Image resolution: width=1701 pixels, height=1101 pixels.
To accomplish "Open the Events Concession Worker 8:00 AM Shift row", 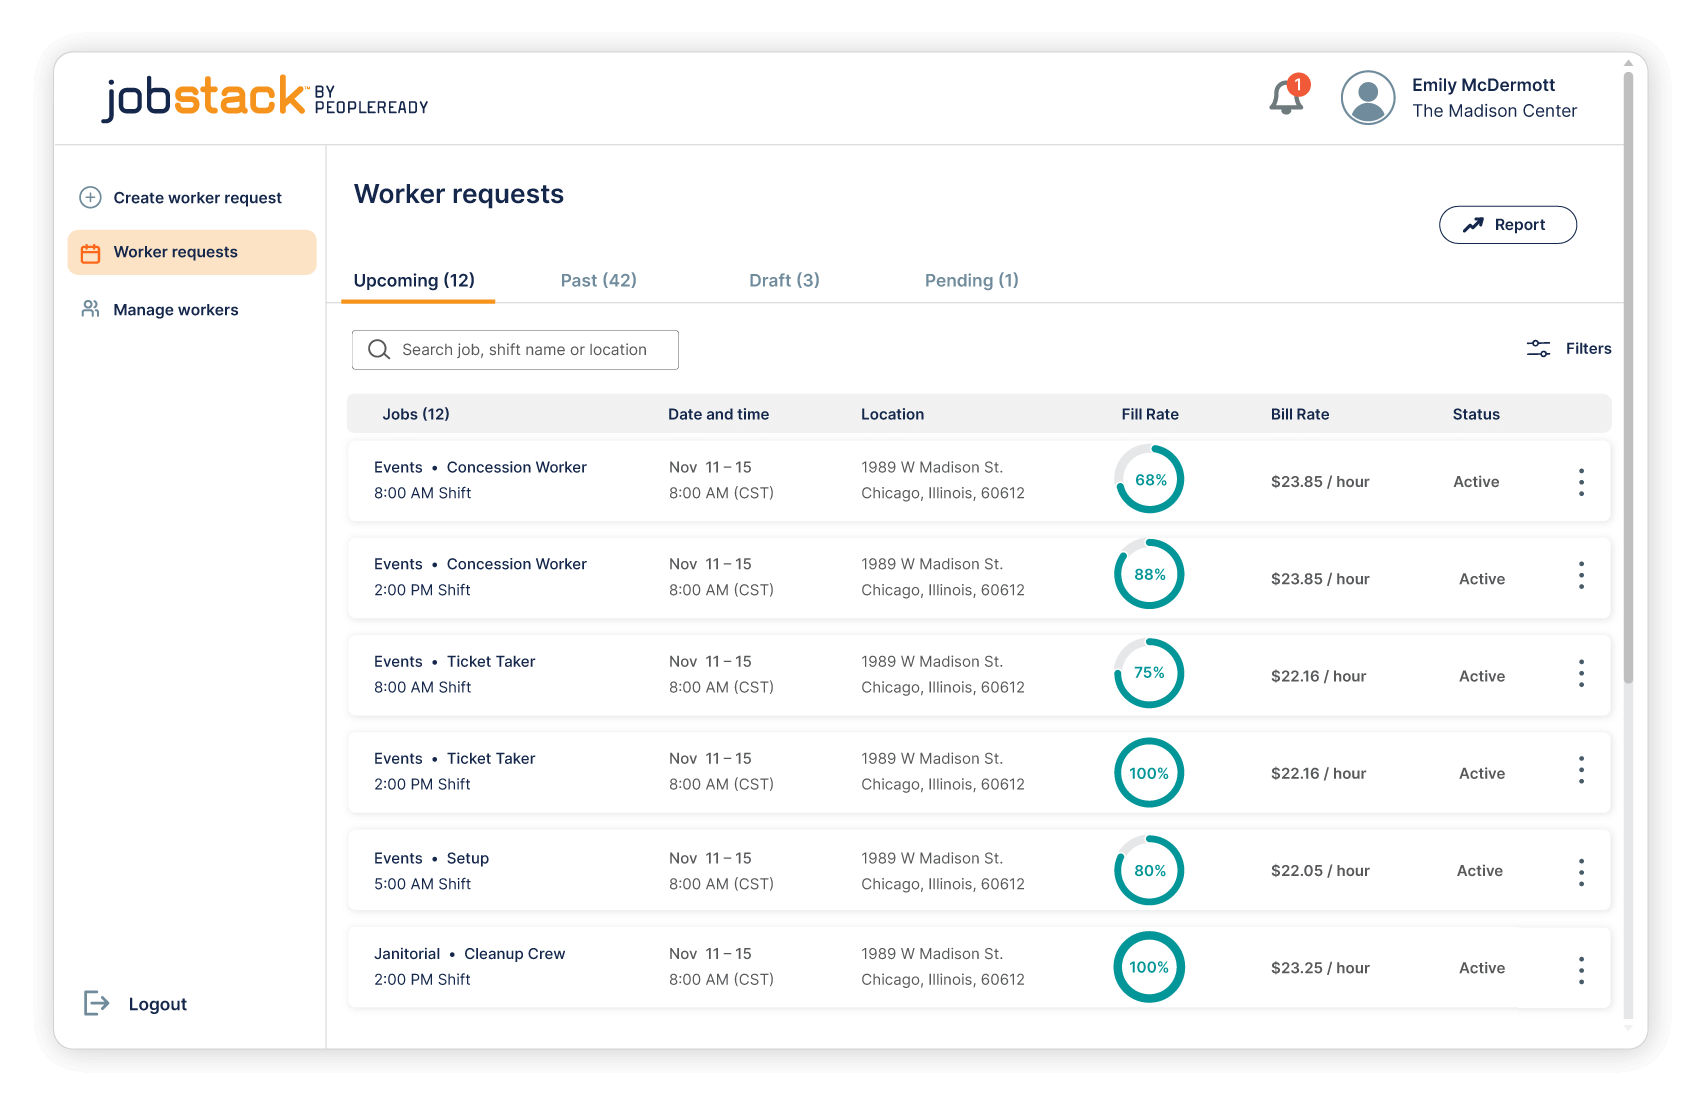I will pos(979,480).
